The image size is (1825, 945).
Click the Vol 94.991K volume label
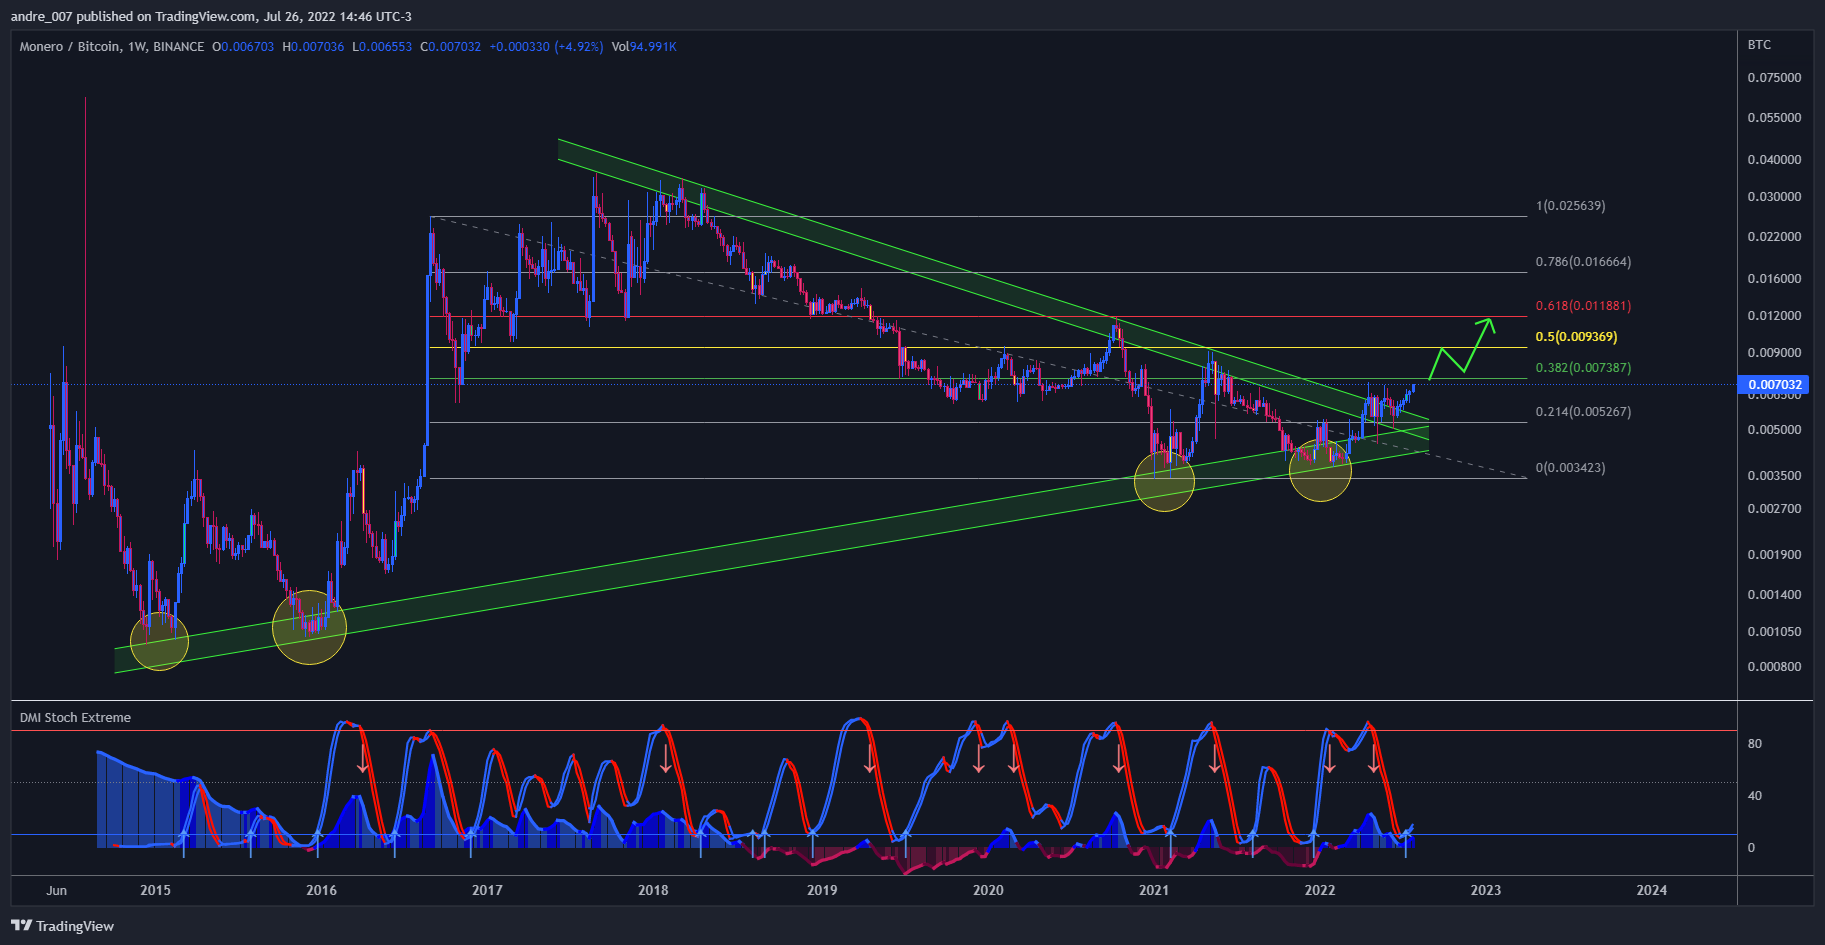click(x=644, y=47)
